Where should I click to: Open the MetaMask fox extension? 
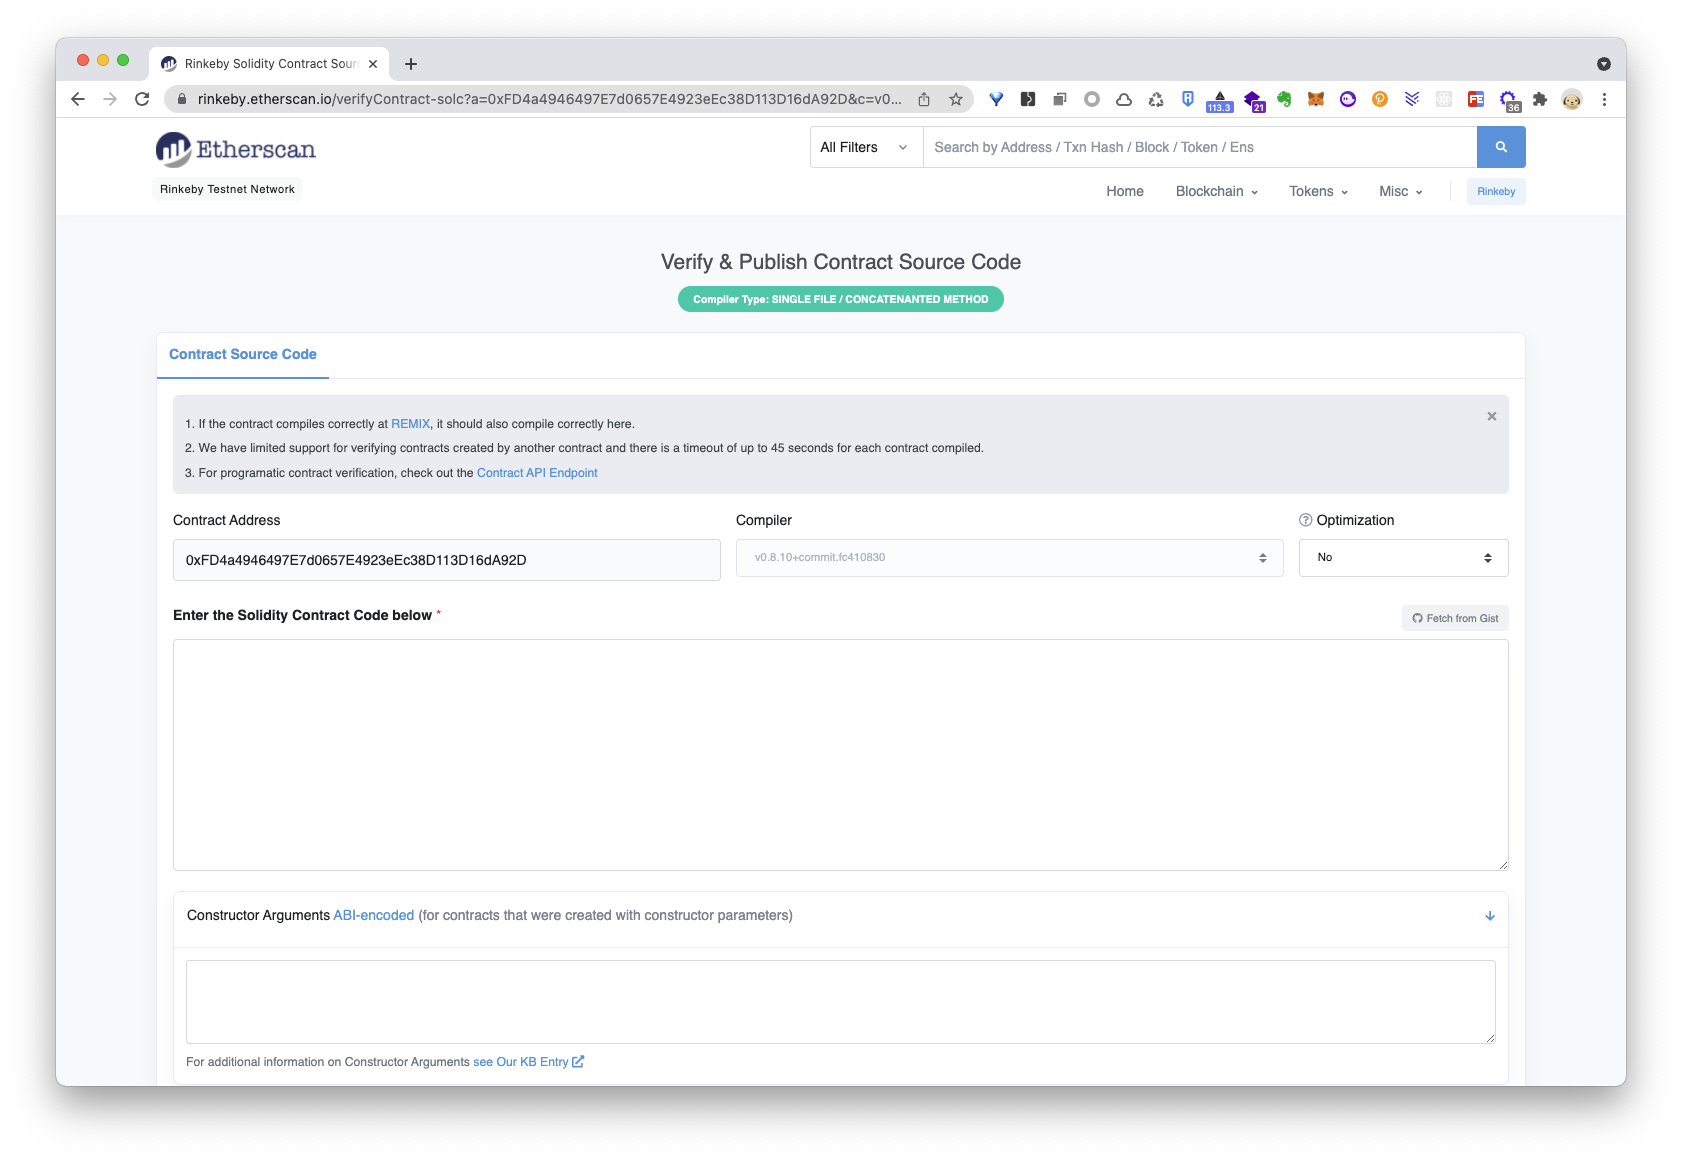(1316, 99)
